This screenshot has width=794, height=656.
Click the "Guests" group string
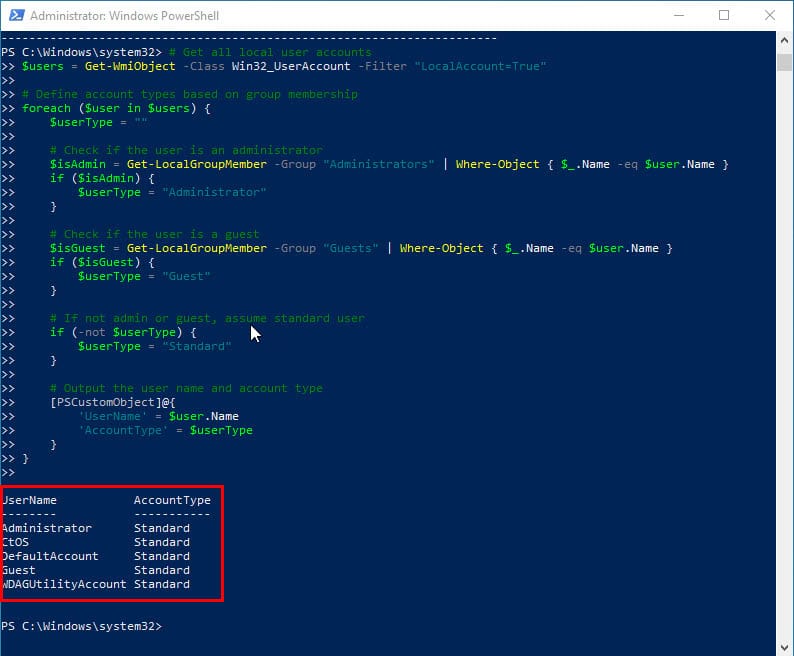pos(351,248)
